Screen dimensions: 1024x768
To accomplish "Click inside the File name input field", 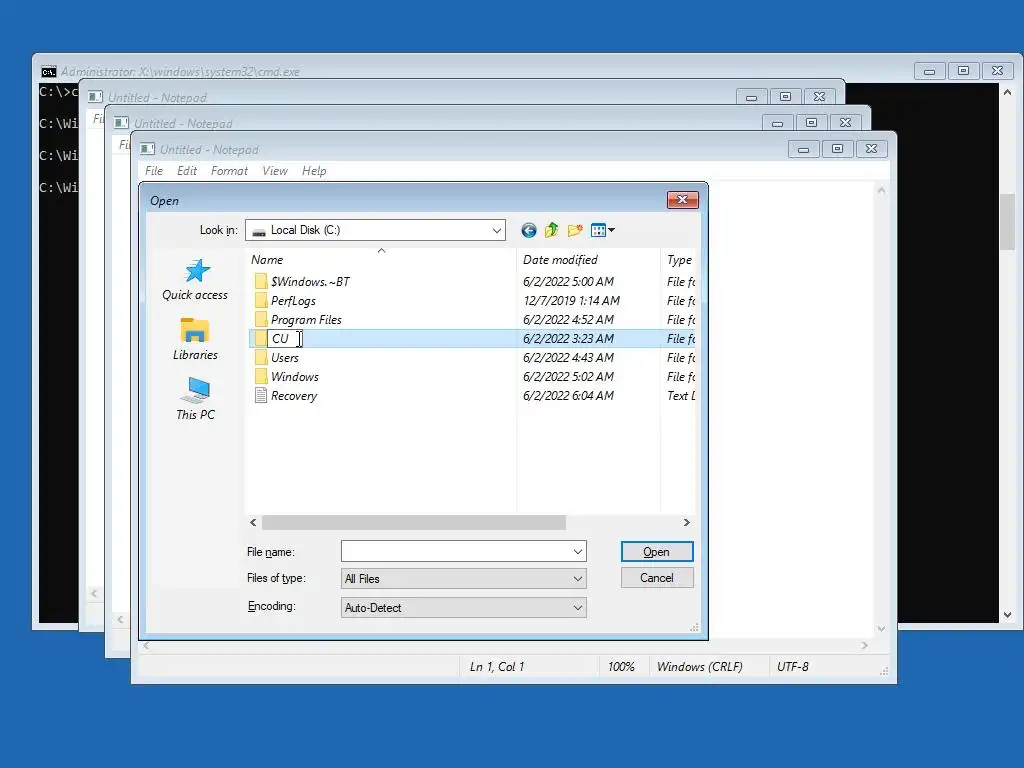I will (456, 552).
